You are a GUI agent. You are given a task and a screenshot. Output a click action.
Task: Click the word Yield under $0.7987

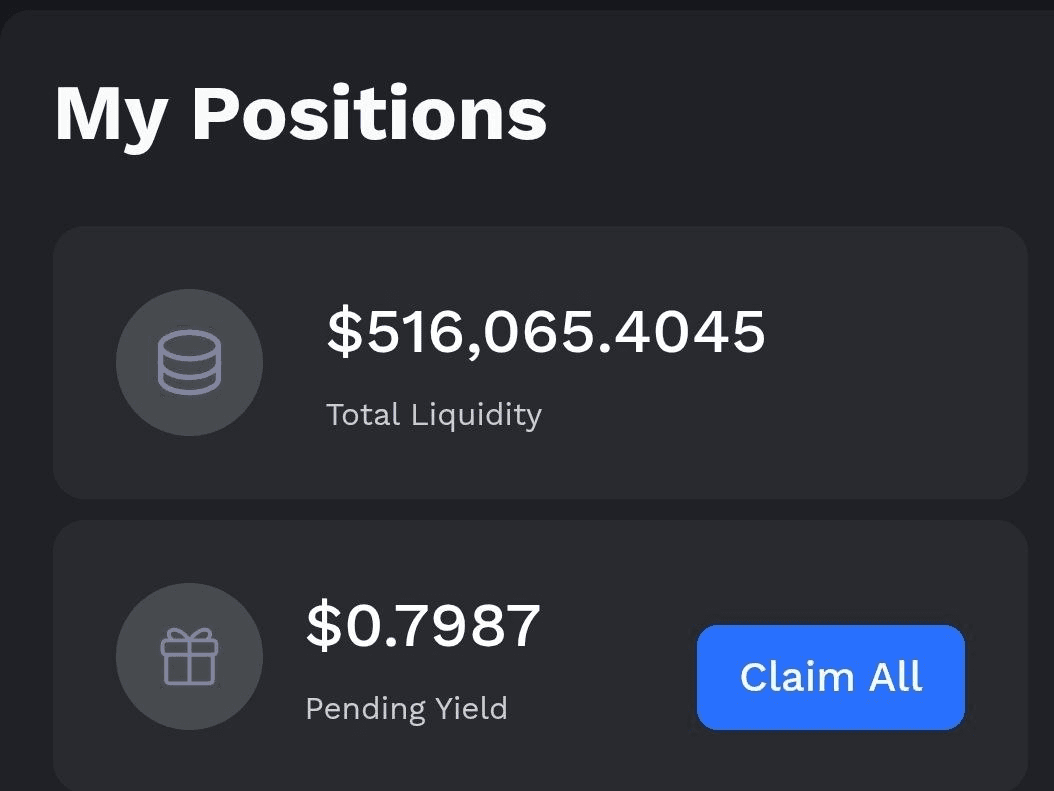(x=471, y=708)
